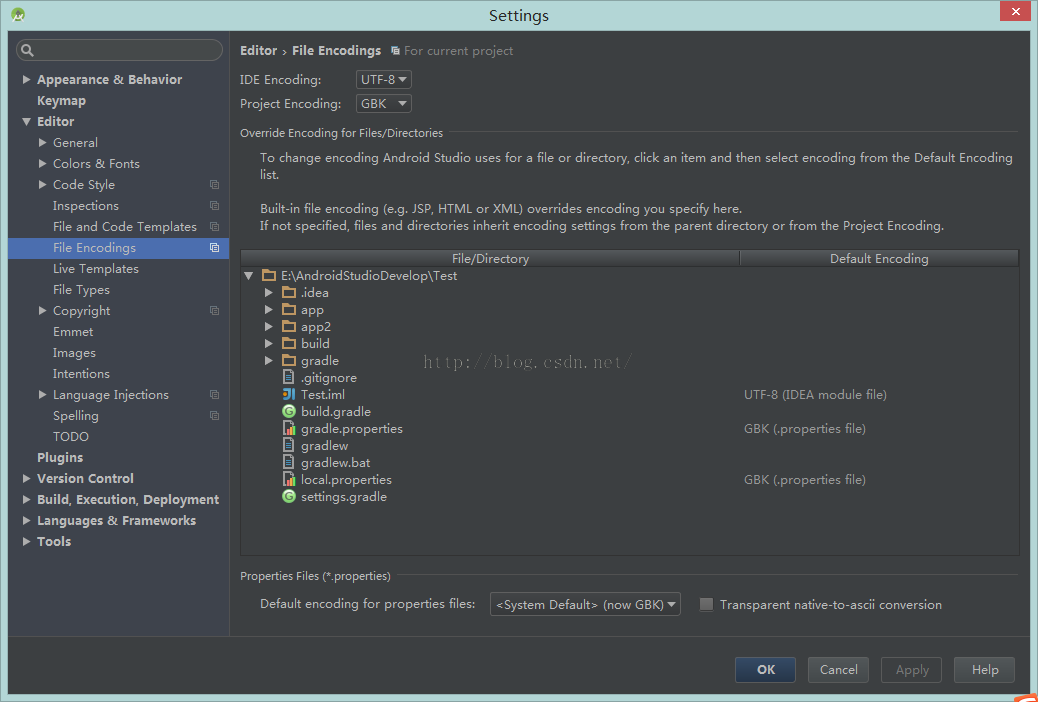Image resolution: width=1038 pixels, height=702 pixels.
Task: Expand the app2 folder in tree
Action: coord(268,327)
